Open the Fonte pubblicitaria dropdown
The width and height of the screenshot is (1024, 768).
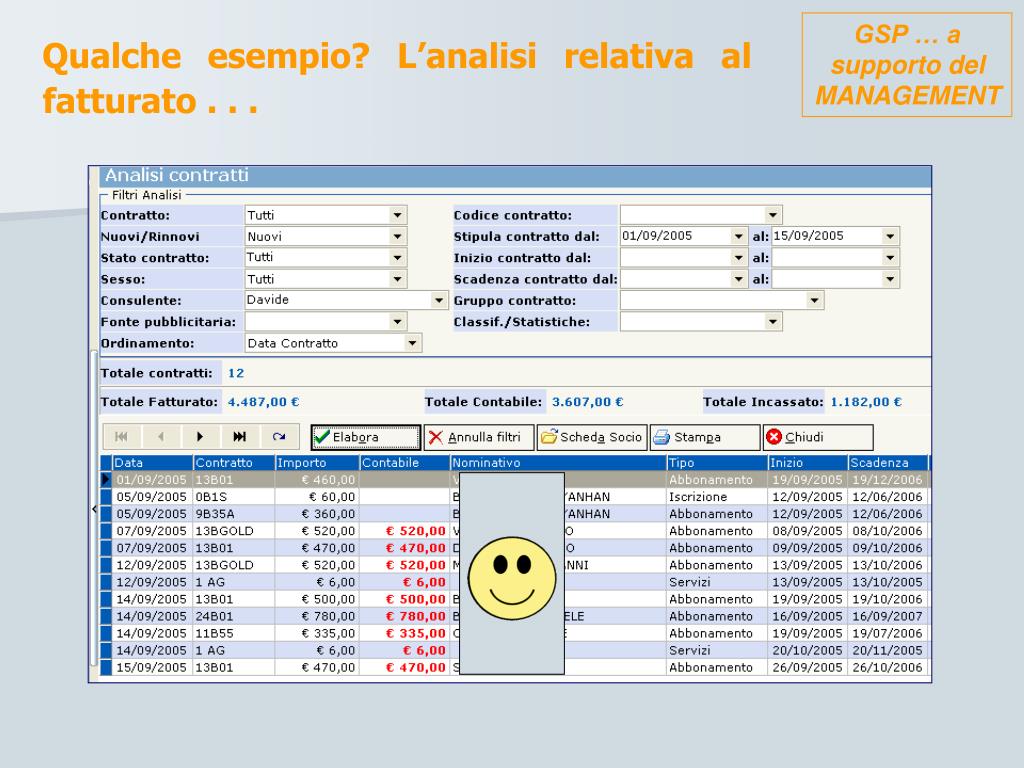397,321
